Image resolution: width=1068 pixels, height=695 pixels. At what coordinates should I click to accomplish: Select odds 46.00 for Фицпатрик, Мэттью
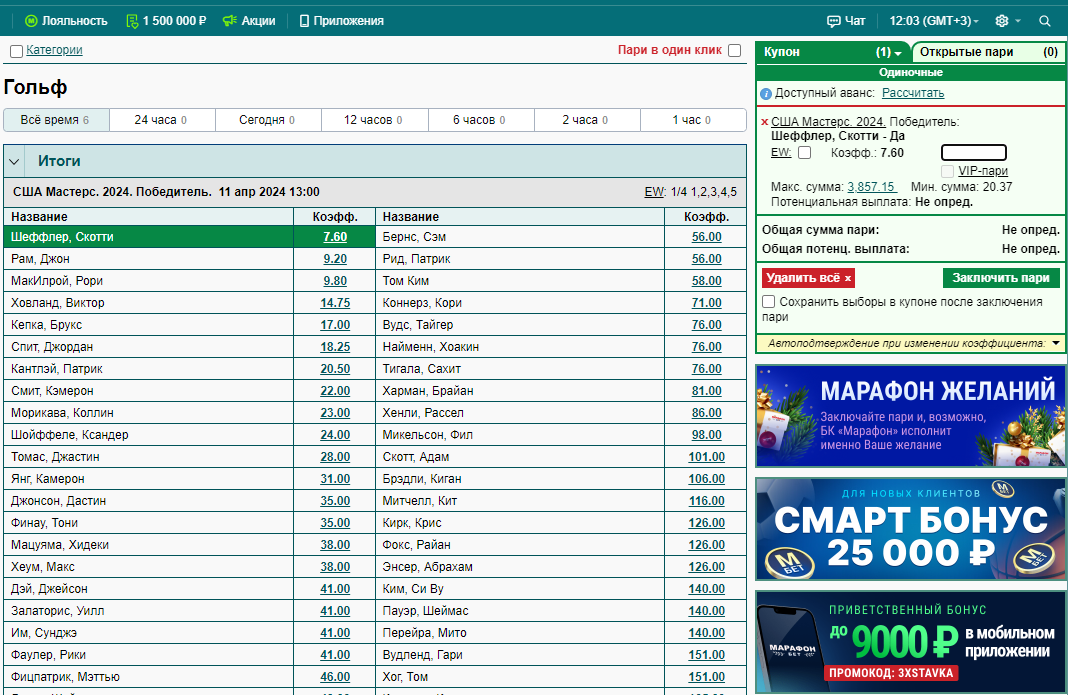click(x=335, y=677)
